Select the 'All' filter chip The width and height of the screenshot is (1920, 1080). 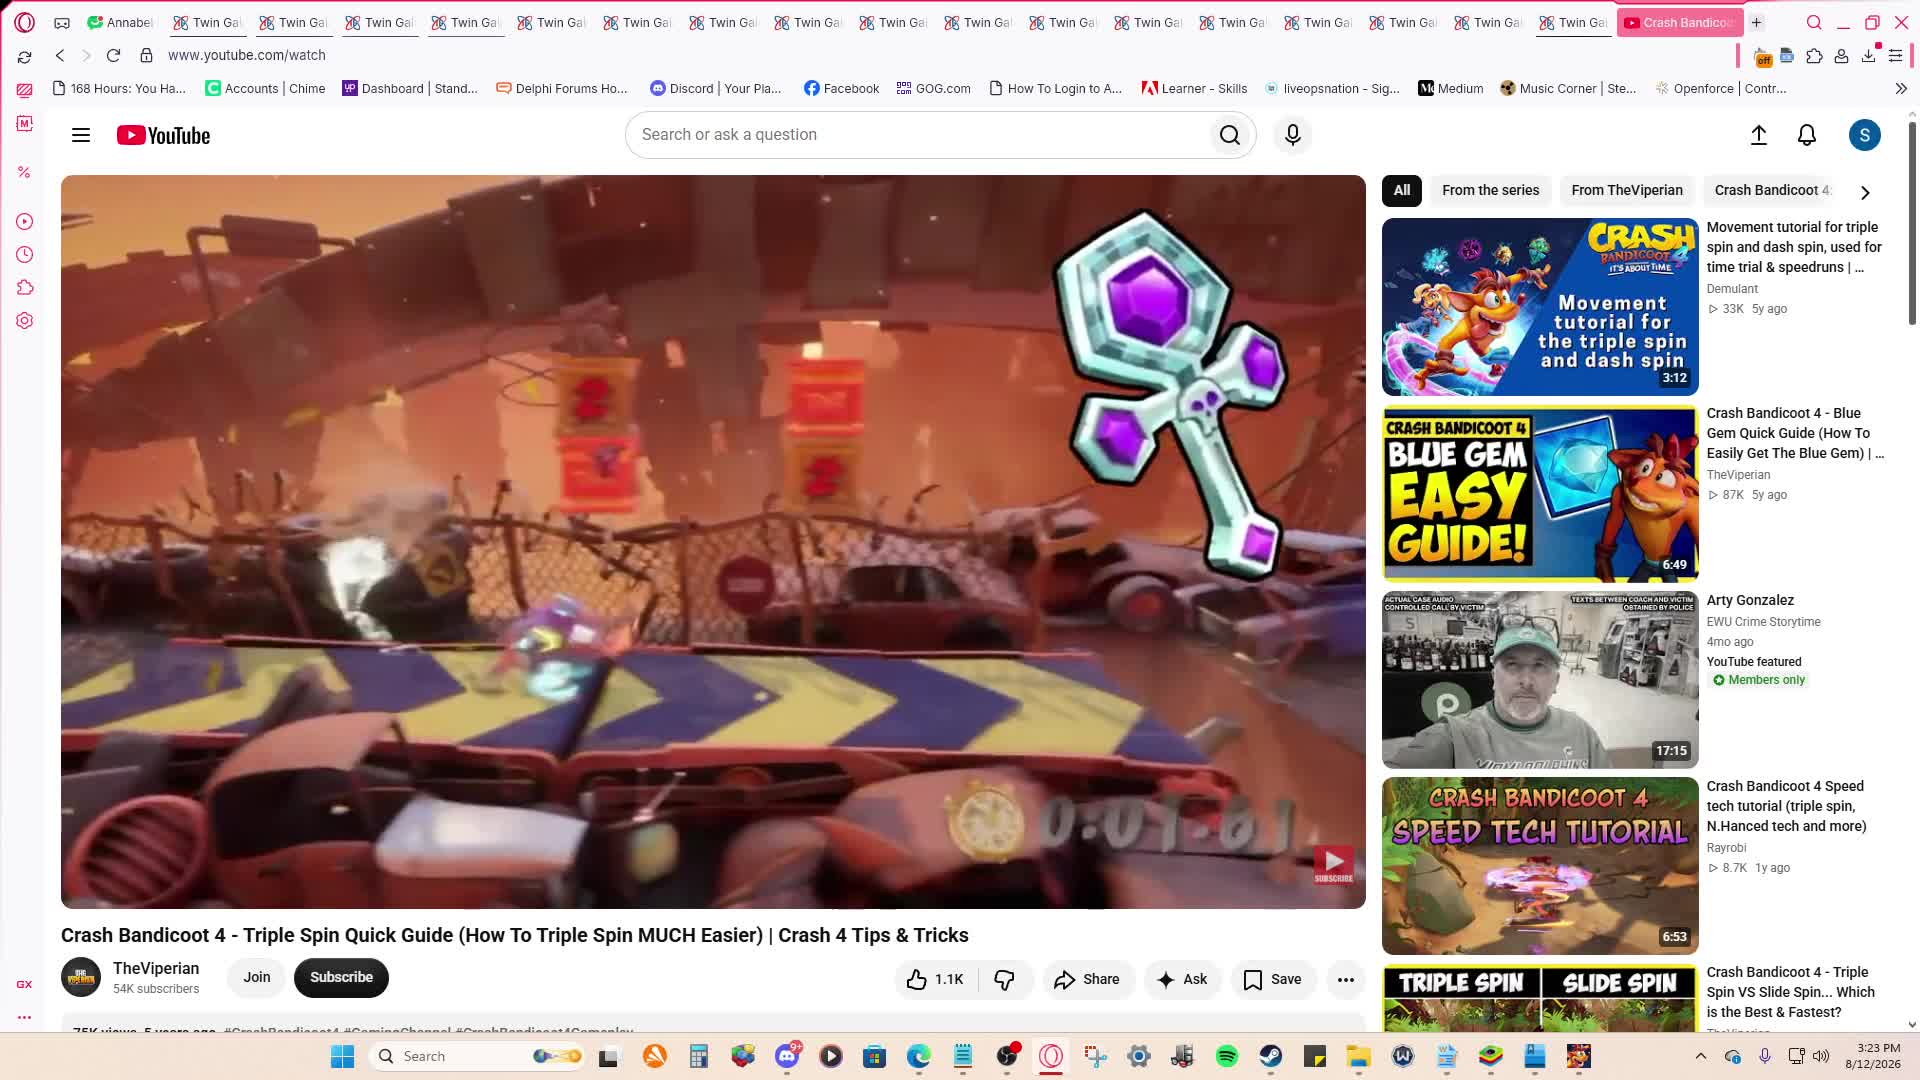1402,190
